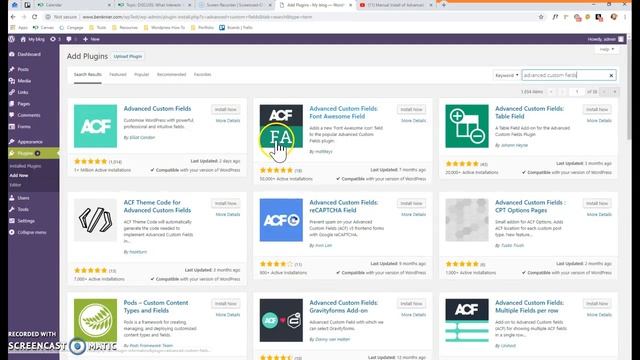Screen dimensions: 640x360
Task: Open More Details for Advanced Custom Fields
Action: click(x=228, y=121)
